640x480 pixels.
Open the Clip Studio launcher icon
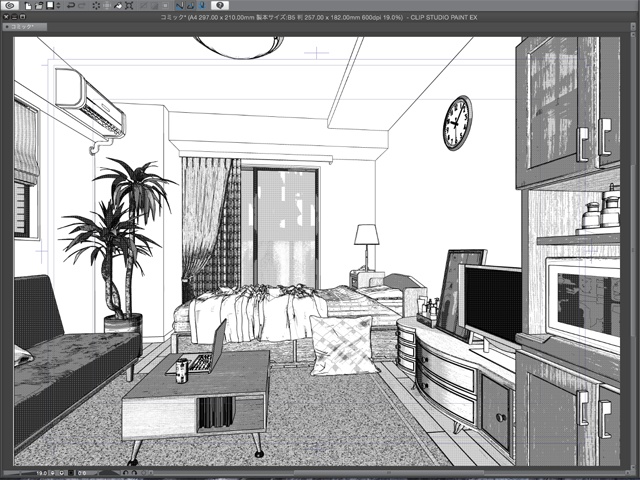click(x=10, y=5)
